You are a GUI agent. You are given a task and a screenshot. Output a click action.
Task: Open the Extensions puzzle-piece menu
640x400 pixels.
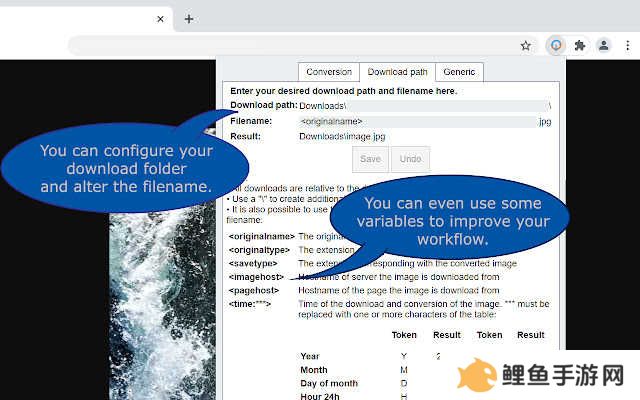point(580,45)
